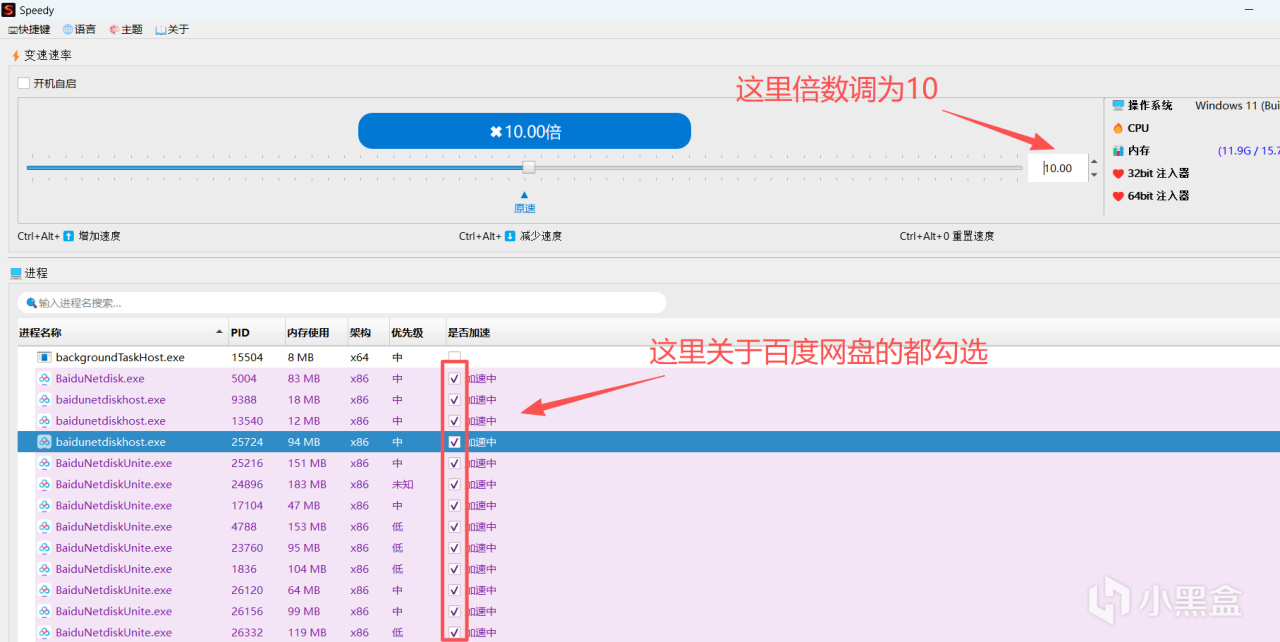Click the process icon in PID 26332 row
The height and width of the screenshot is (642, 1280).
click(44, 632)
